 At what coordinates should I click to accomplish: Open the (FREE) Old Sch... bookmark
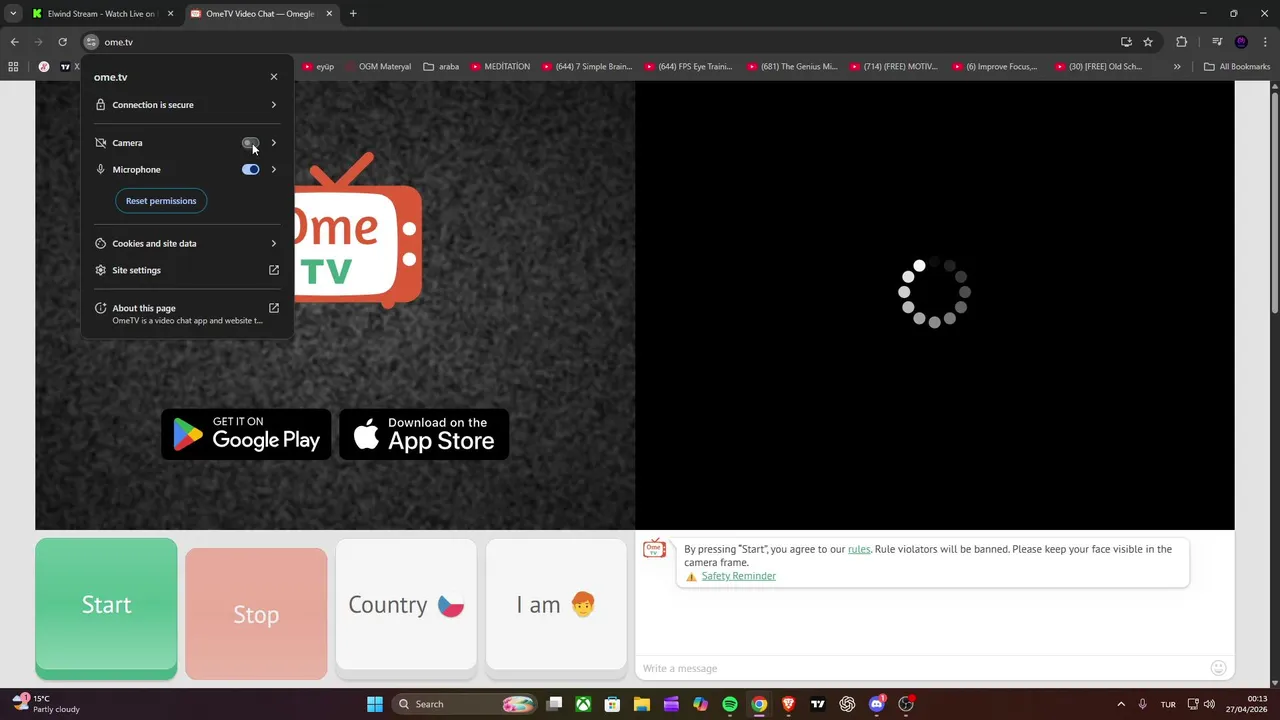1098,67
